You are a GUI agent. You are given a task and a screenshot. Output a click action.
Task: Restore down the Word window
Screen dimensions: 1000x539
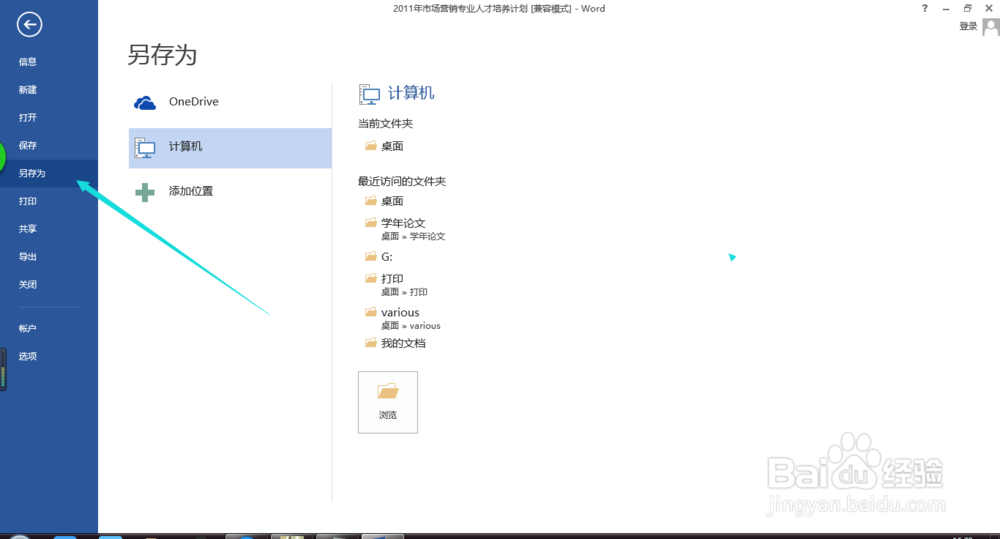(x=967, y=8)
